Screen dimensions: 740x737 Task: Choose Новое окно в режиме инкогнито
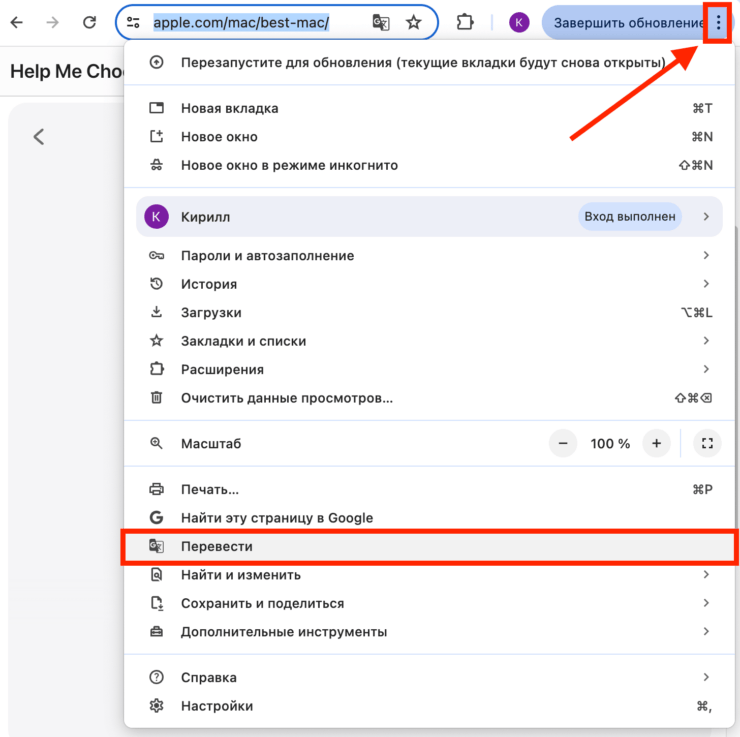(289, 165)
